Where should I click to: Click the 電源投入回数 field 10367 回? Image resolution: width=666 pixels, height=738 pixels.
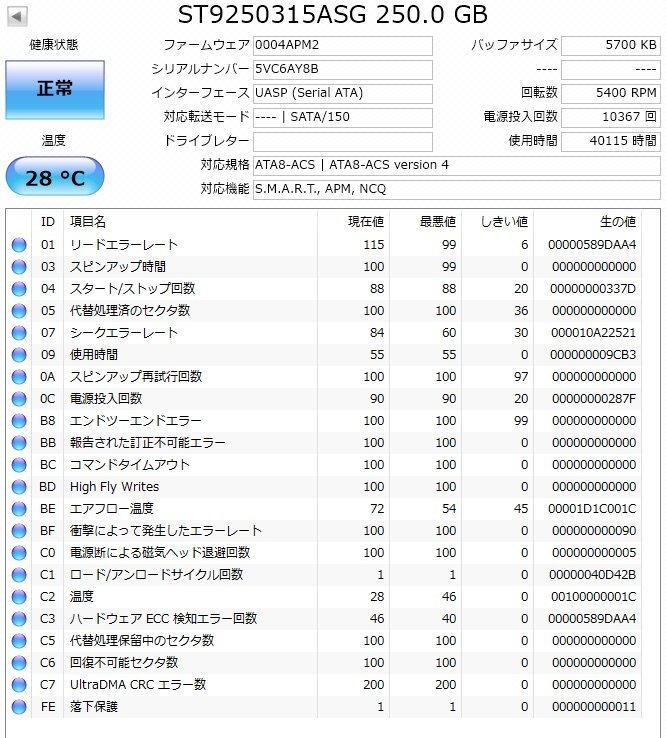click(x=611, y=118)
